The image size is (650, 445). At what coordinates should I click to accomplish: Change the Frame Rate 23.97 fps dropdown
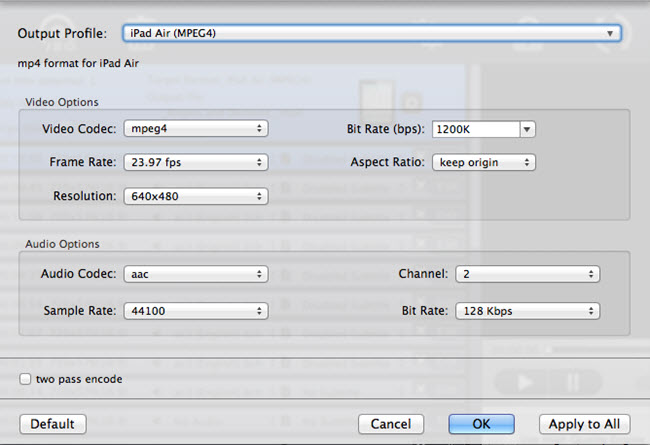point(196,162)
